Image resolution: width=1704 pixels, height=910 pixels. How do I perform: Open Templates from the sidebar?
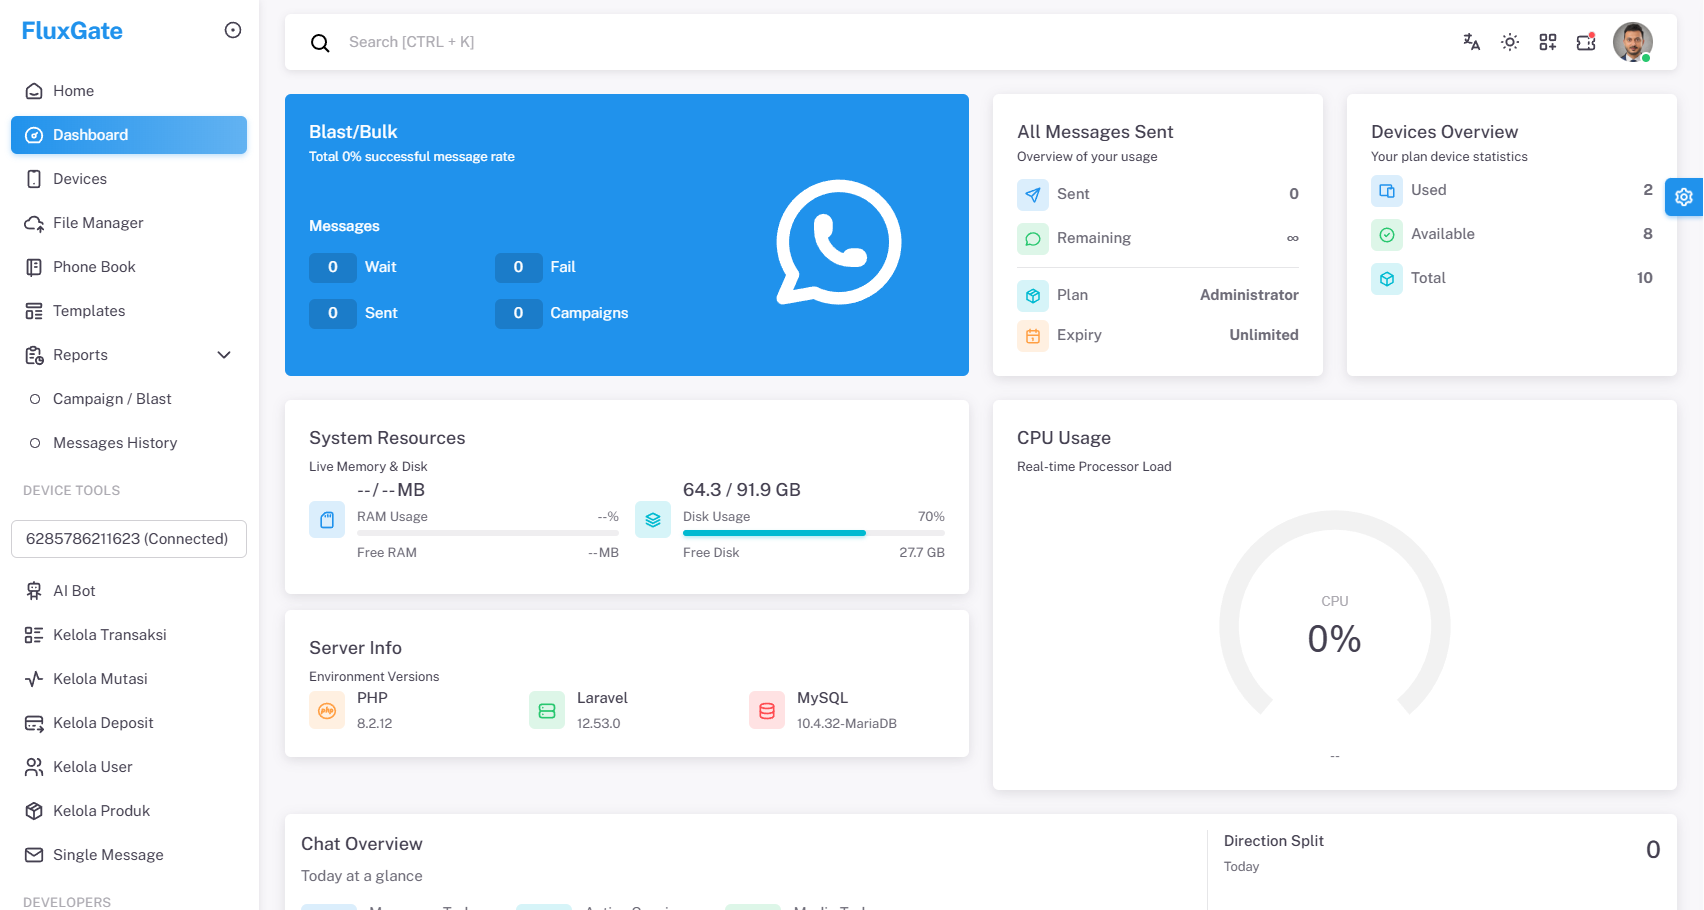(129, 311)
